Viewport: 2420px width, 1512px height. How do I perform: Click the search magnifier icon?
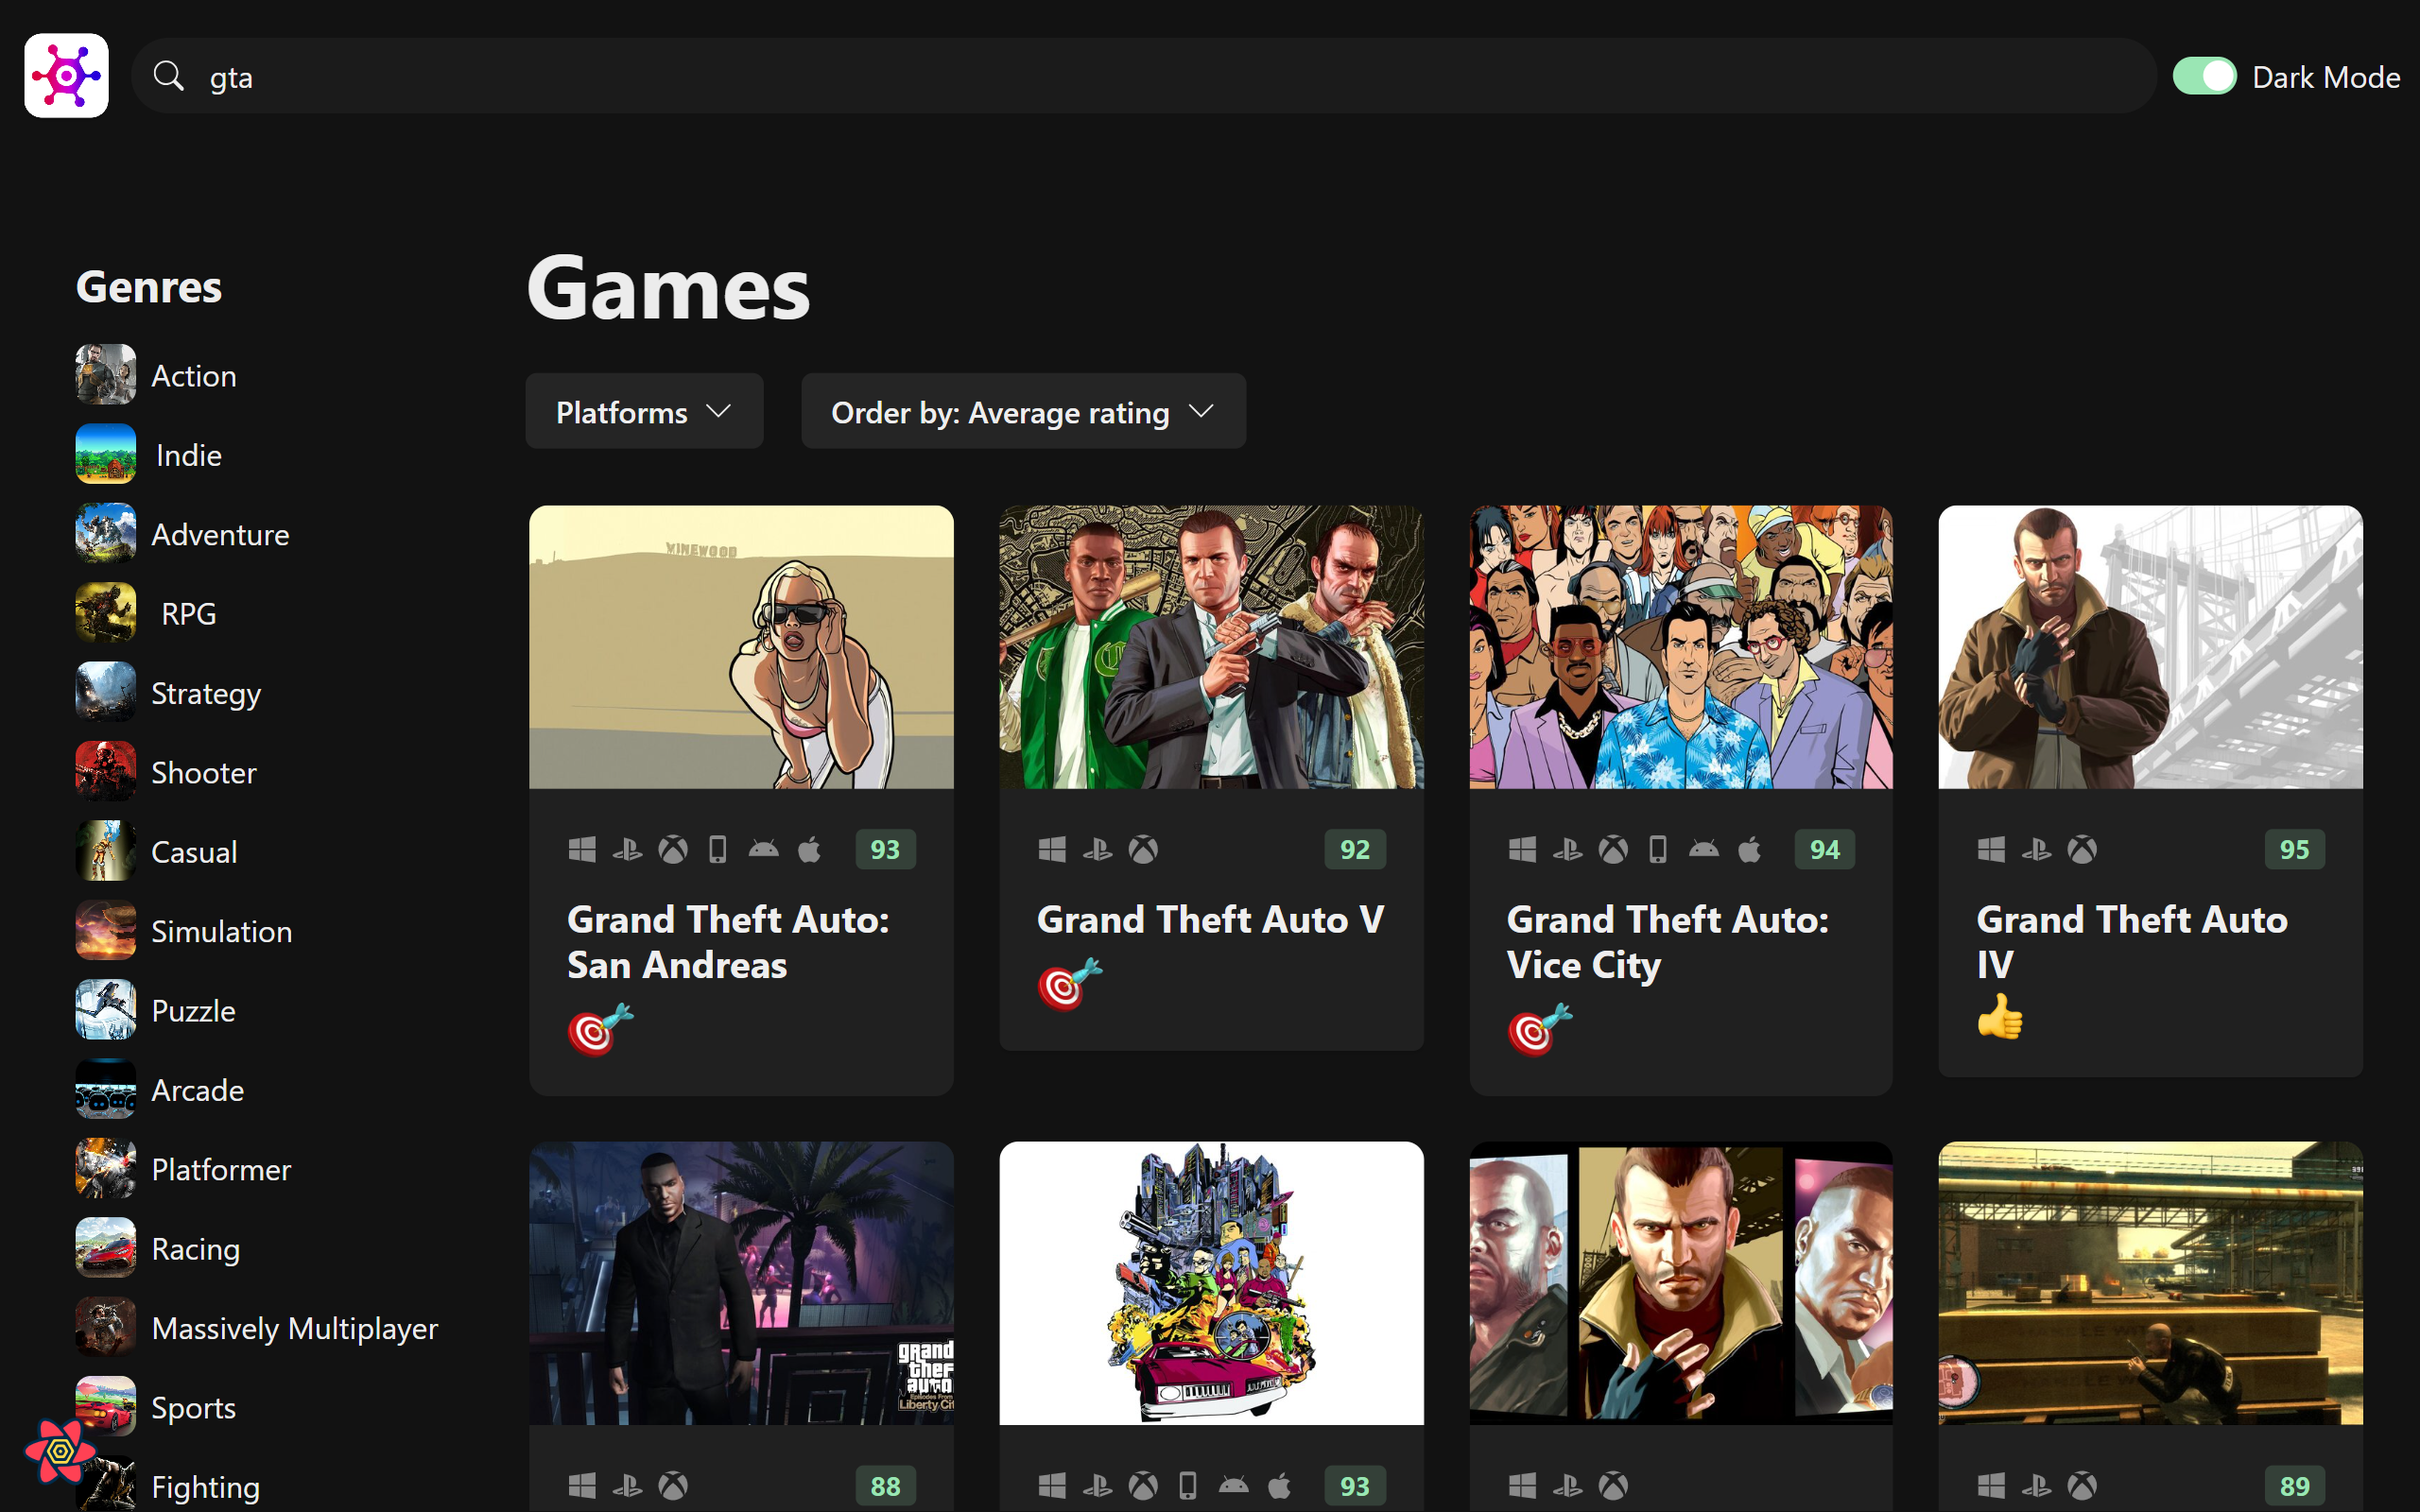pos(168,76)
